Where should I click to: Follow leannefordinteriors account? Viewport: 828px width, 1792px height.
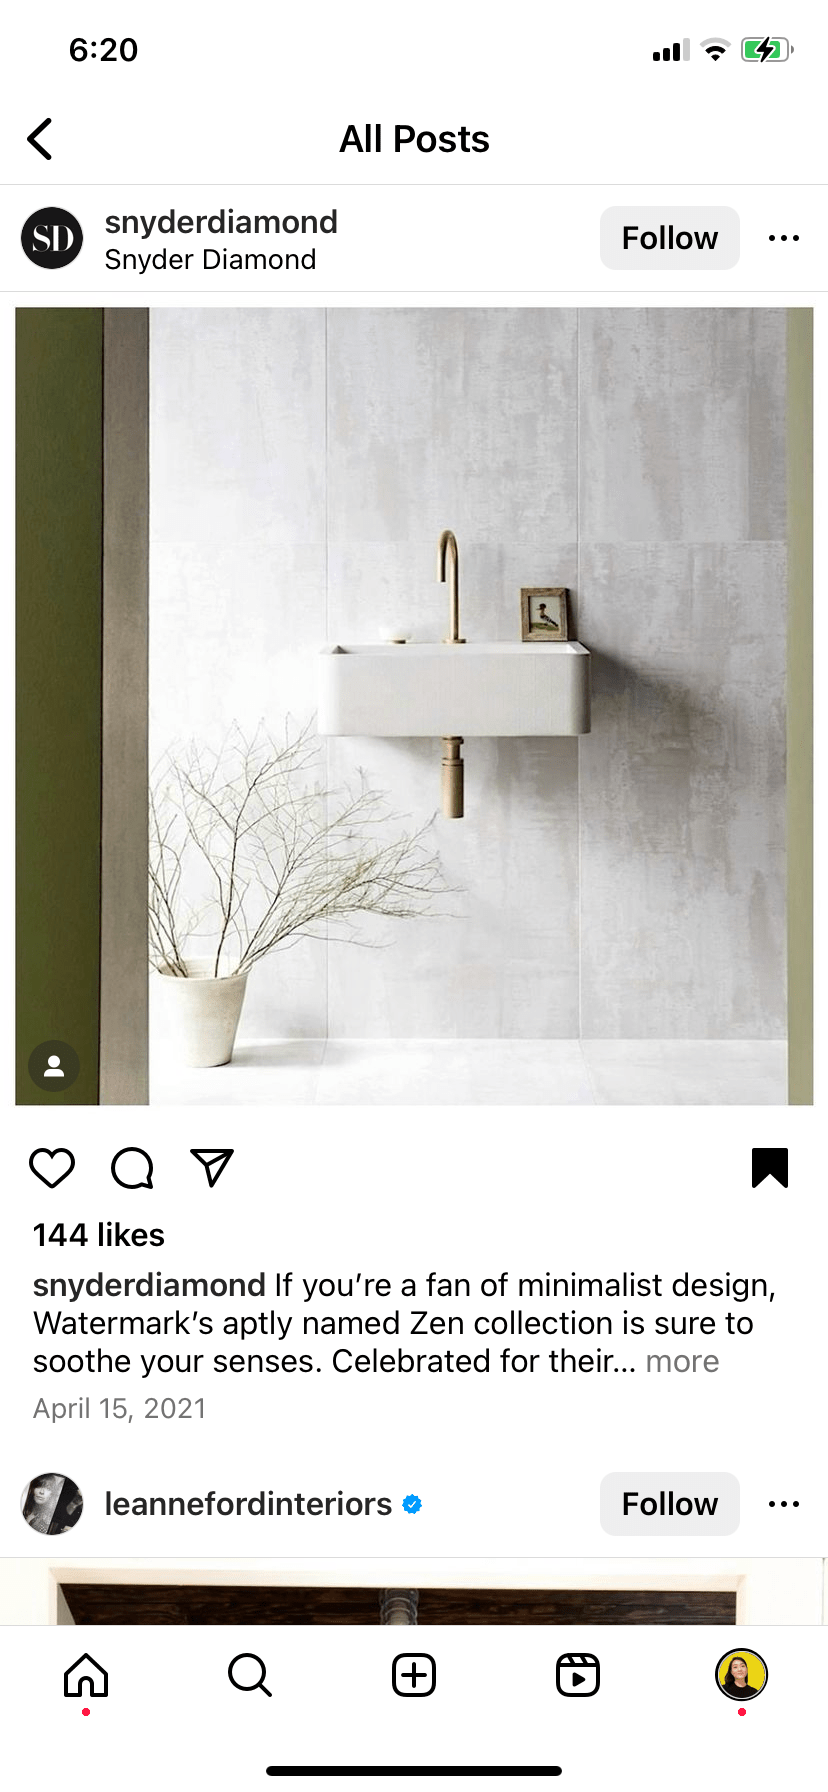(x=670, y=1504)
